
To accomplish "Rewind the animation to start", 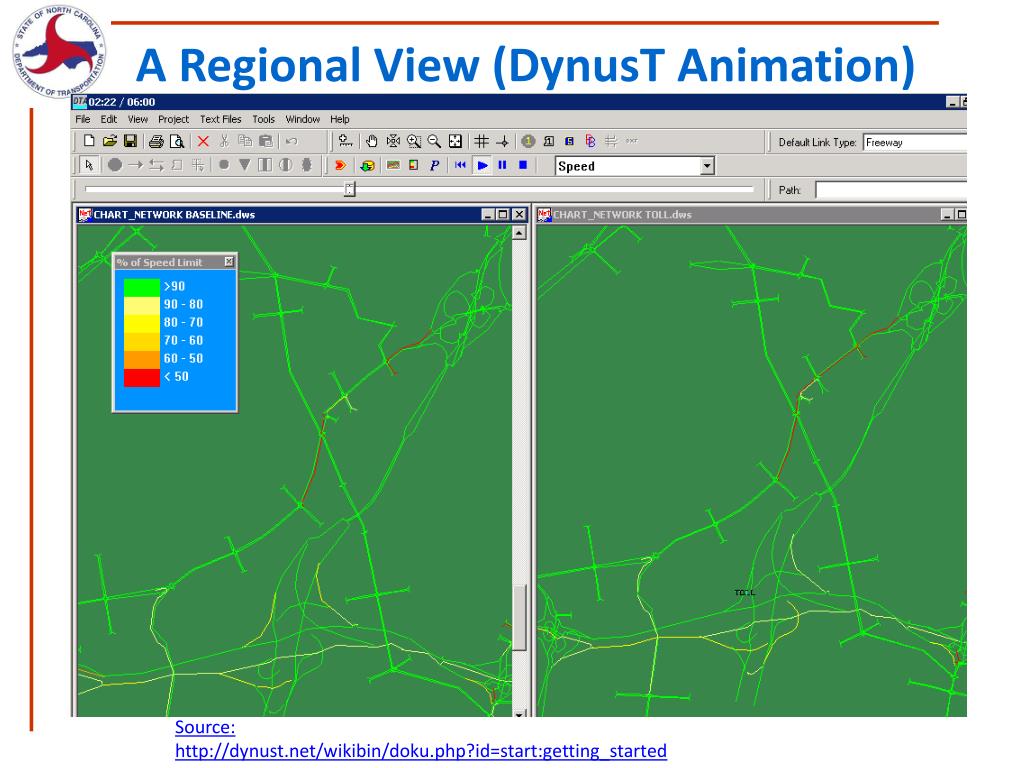I will (460, 165).
